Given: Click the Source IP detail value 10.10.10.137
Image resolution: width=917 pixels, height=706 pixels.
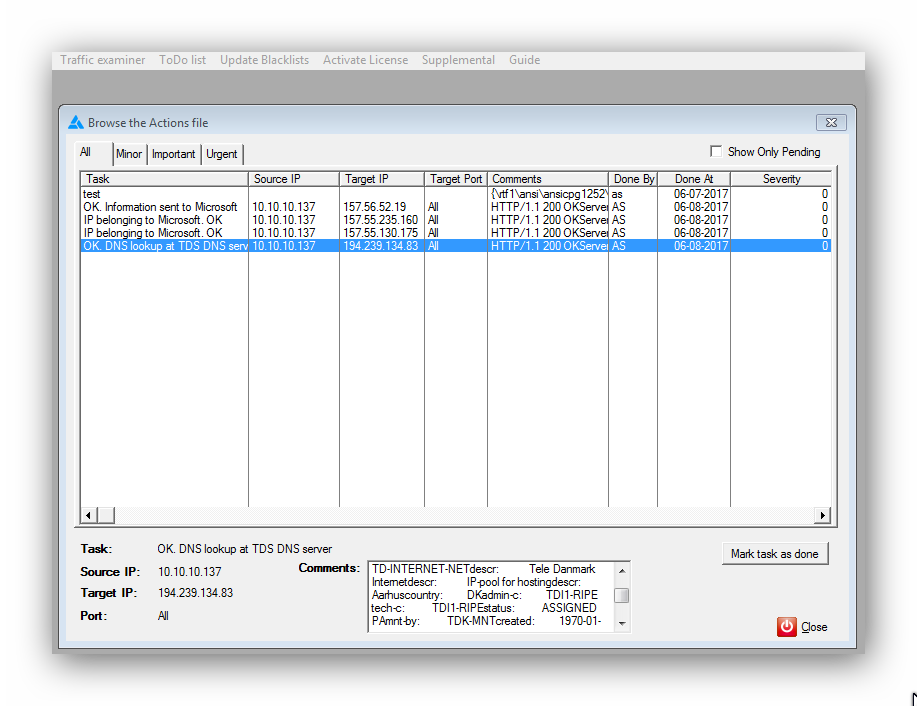Looking at the screenshot, I should pos(189,571).
